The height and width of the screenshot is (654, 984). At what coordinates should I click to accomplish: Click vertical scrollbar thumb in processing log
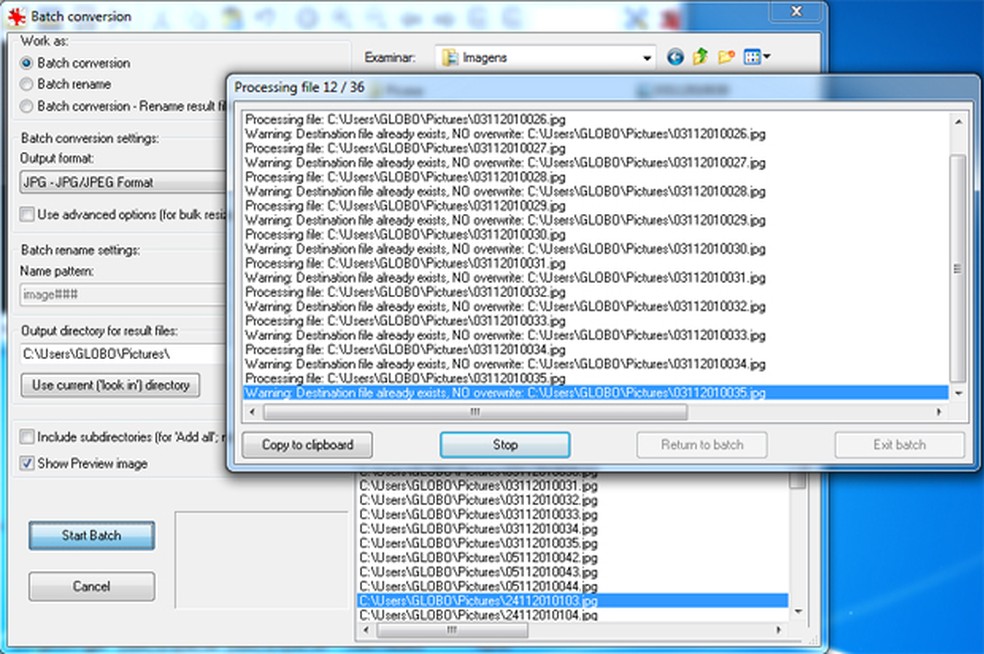click(x=958, y=268)
